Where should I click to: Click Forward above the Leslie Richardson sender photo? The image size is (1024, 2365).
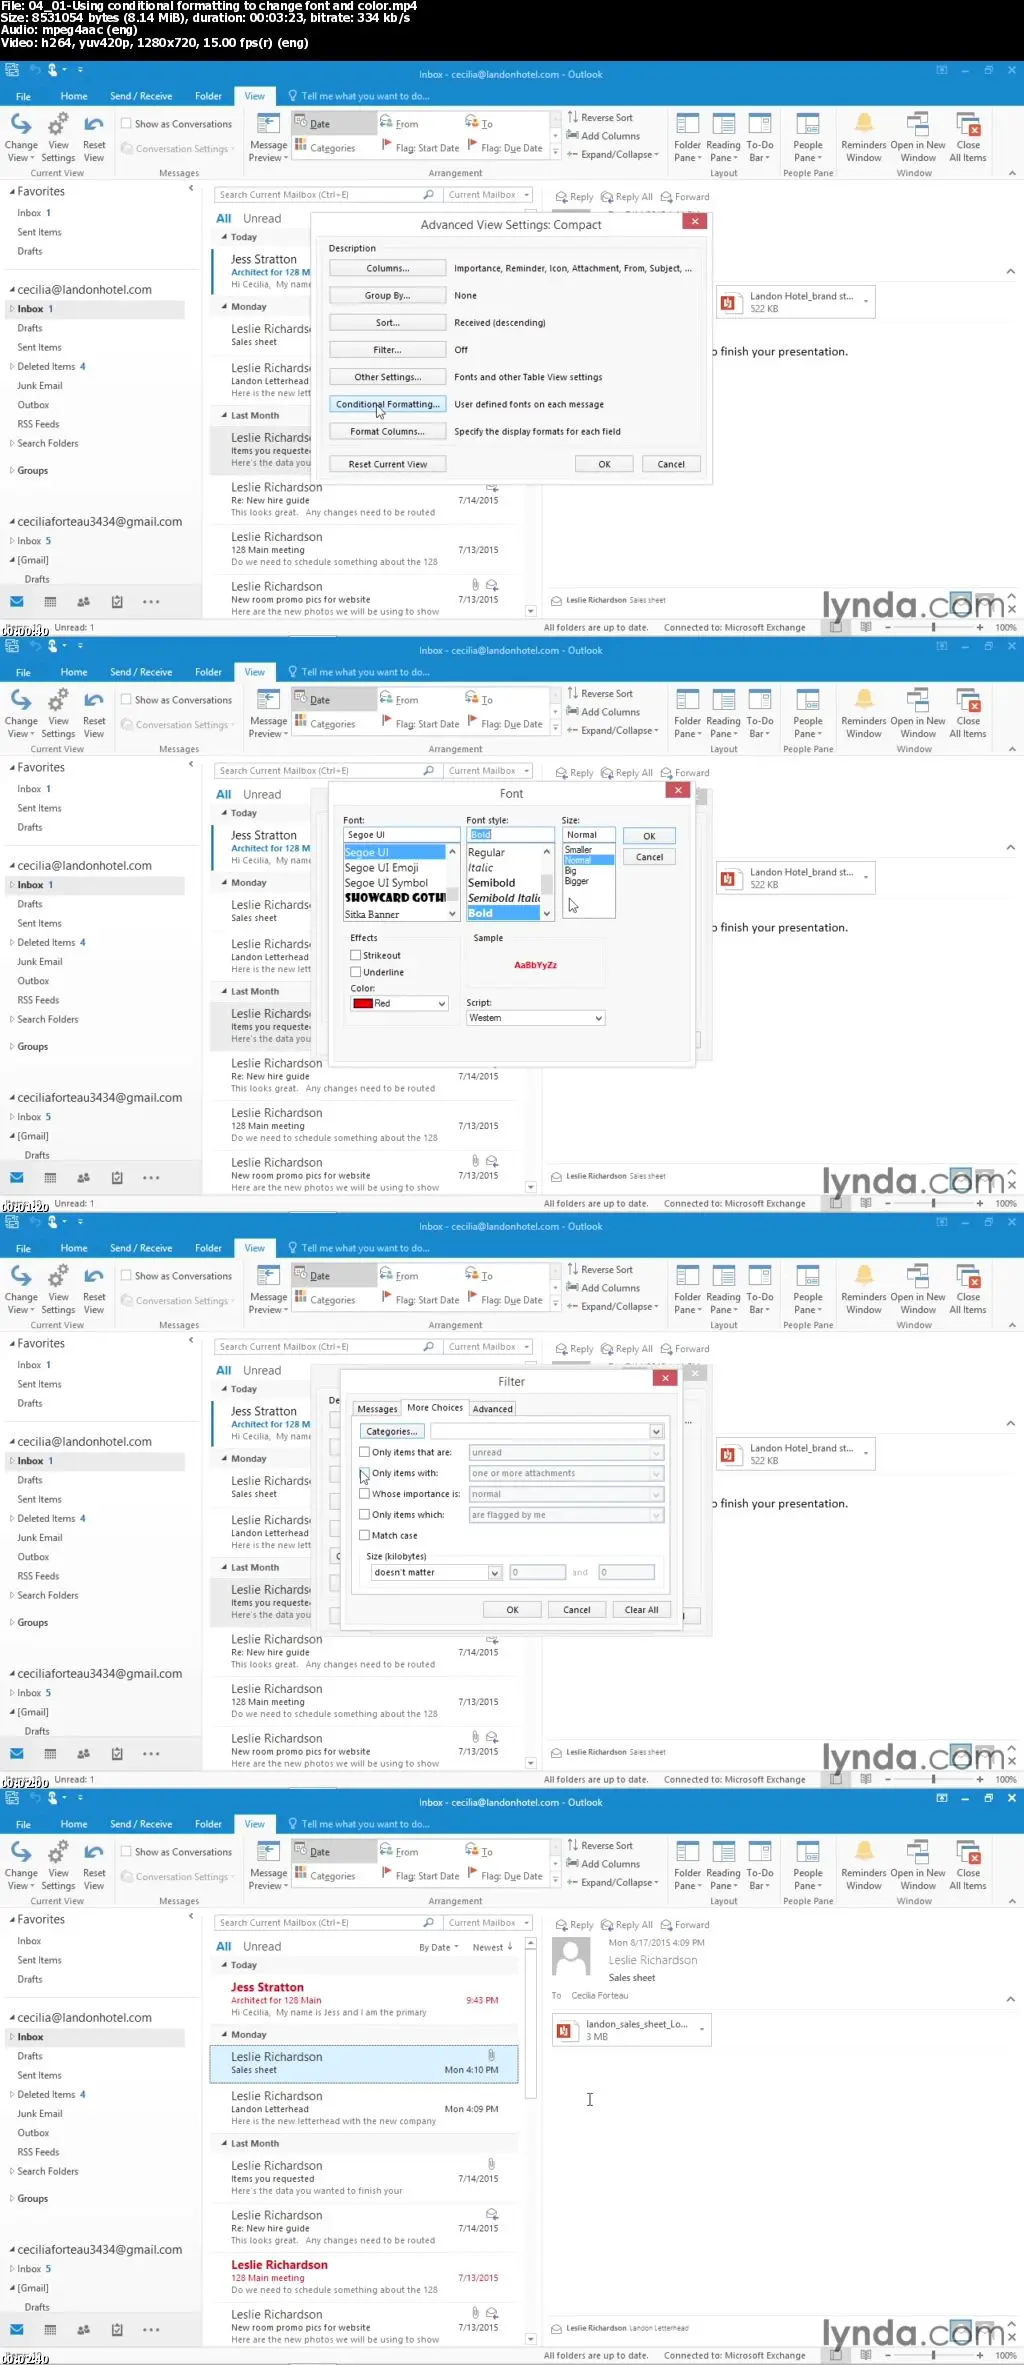pyautogui.click(x=686, y=1925)
